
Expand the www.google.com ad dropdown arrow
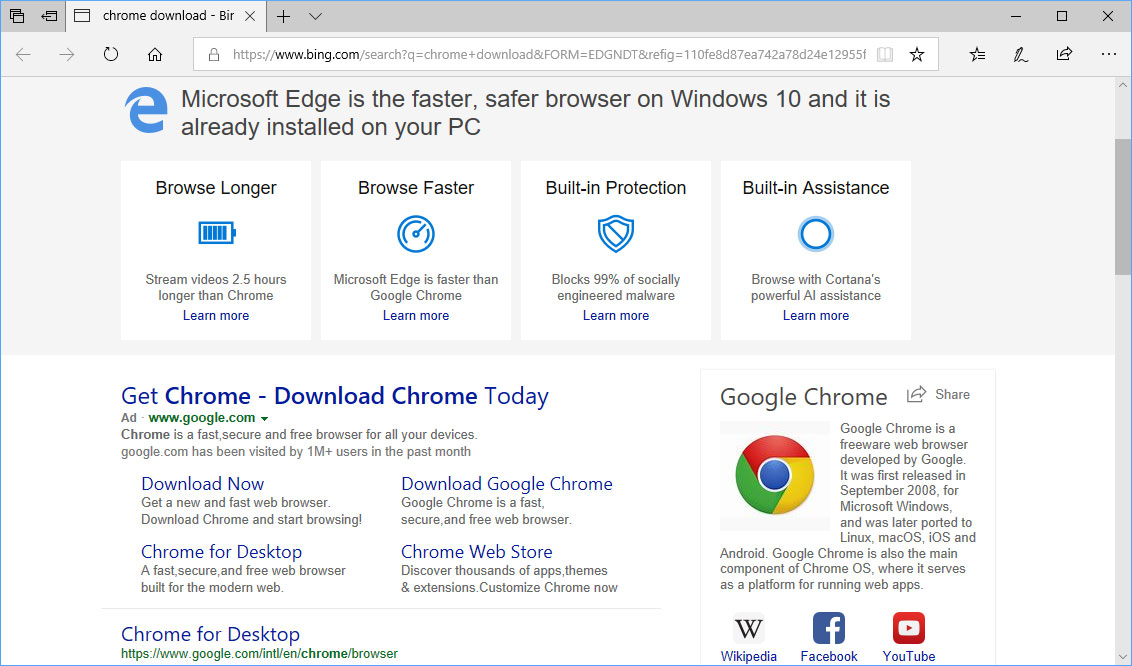[x=264, y=419]
